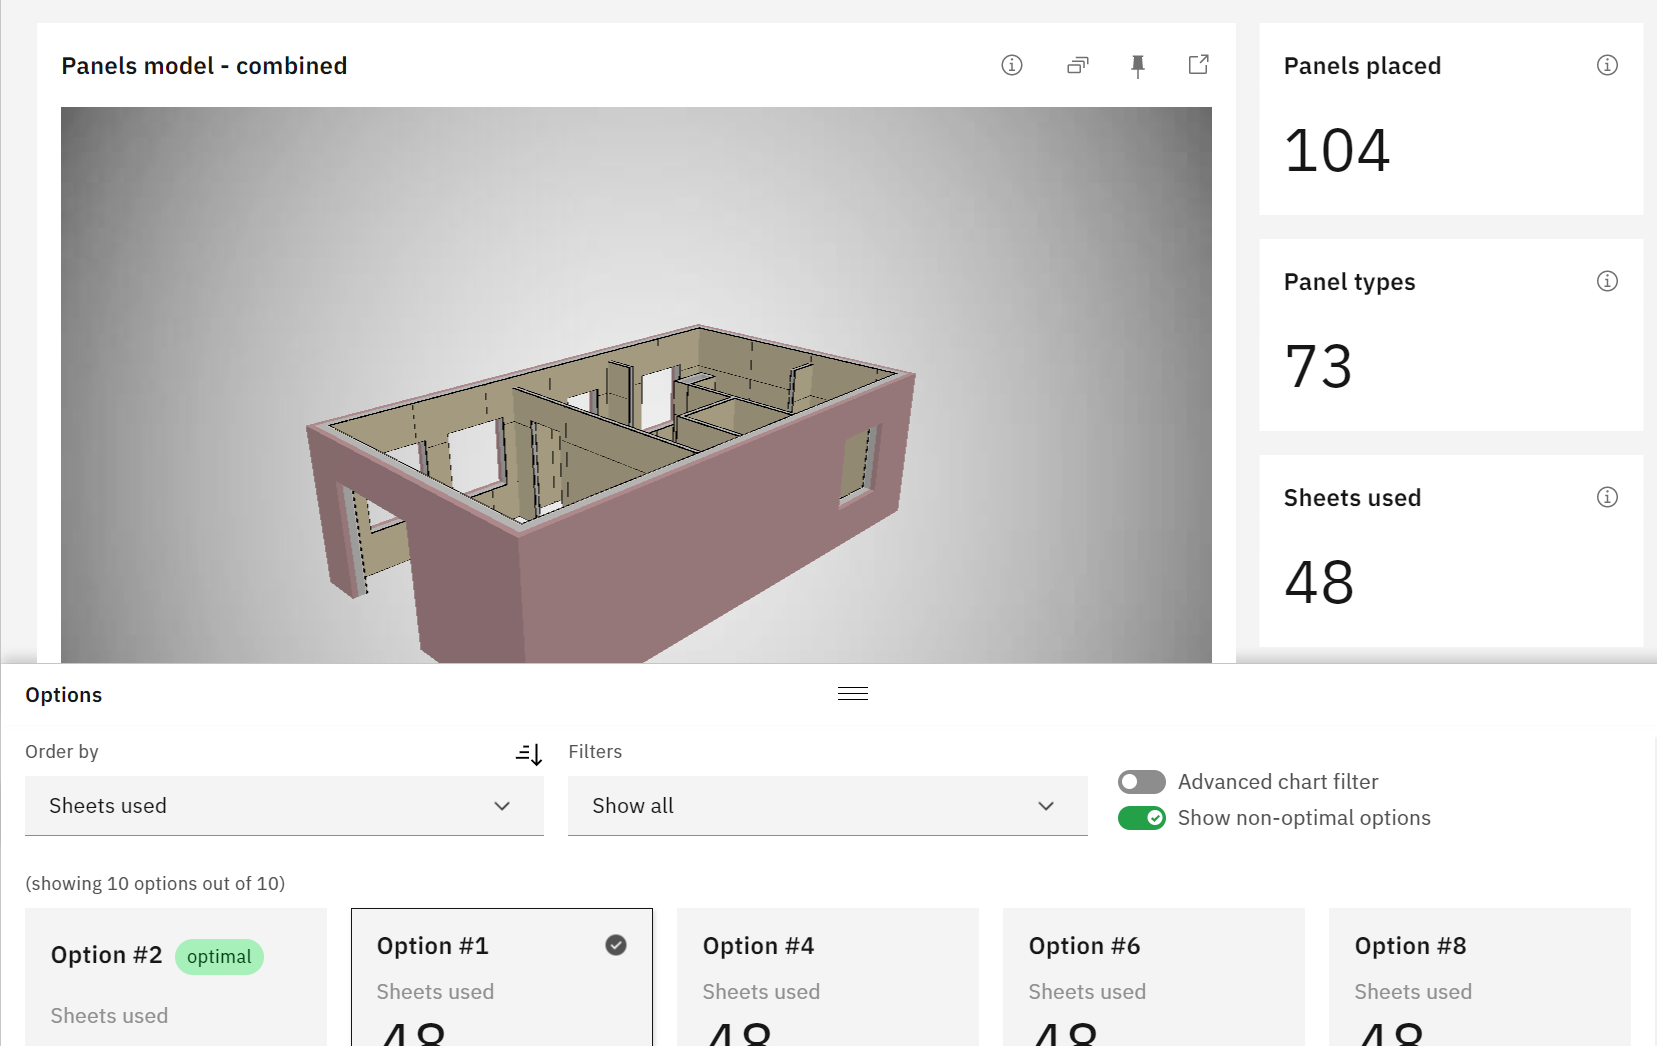Disable the Show non-optimal options toggle
This screenshot has height=1046, width=1657.
point(1141,818)
